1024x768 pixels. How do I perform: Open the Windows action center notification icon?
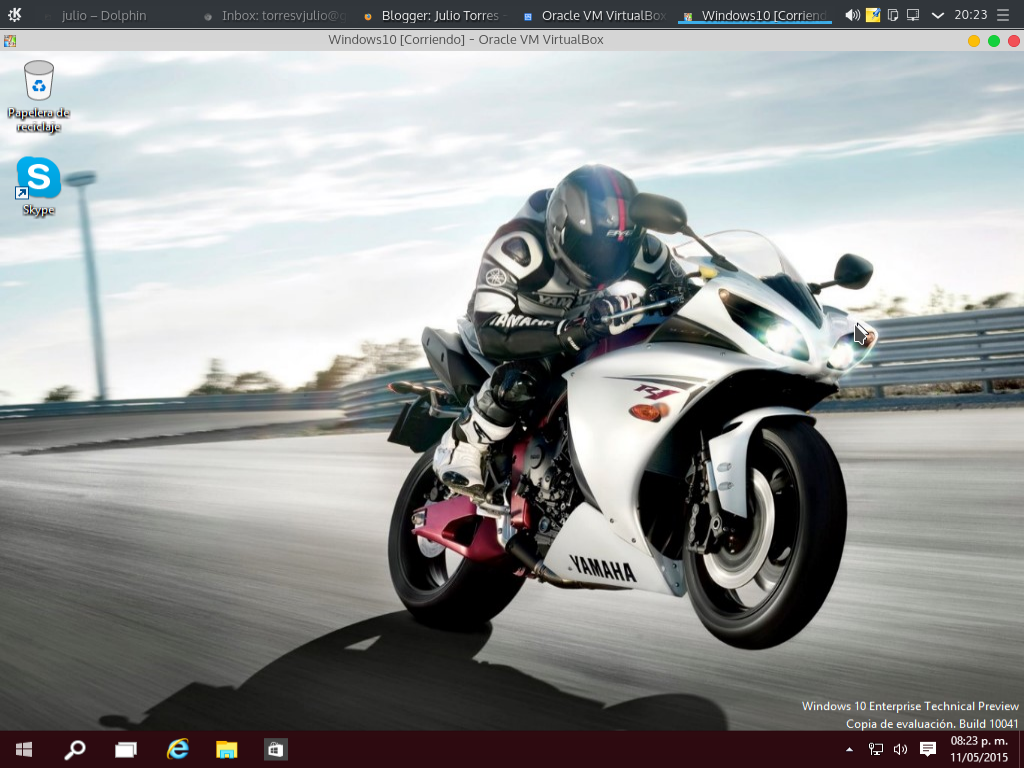927,749
